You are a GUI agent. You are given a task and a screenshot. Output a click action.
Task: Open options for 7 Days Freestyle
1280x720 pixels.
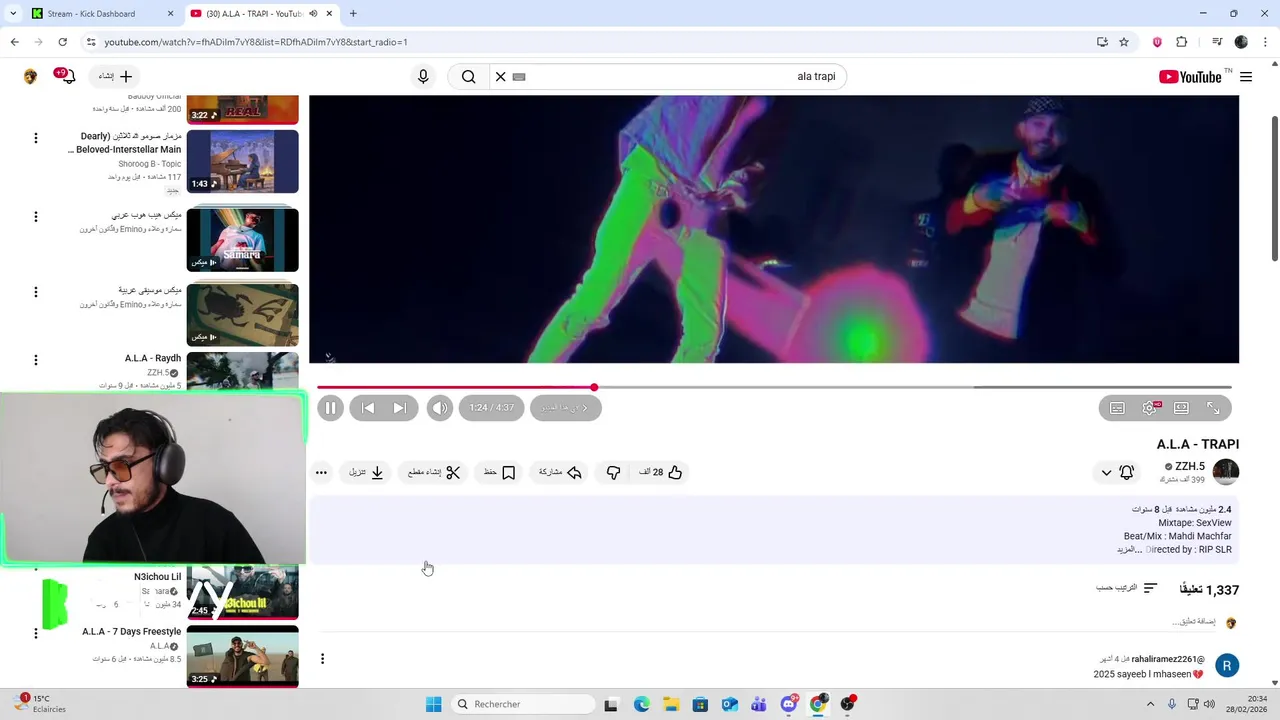tap(35, 633)
